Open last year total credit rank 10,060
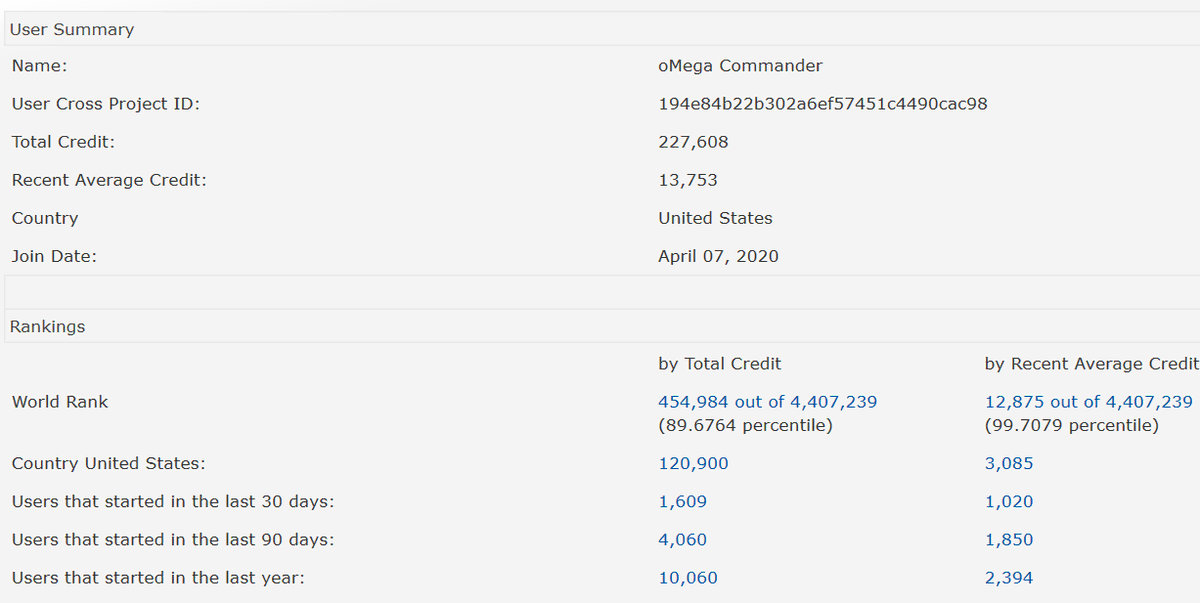The height and width of the screenshot is (603, 1200). (x=688, y=578)
